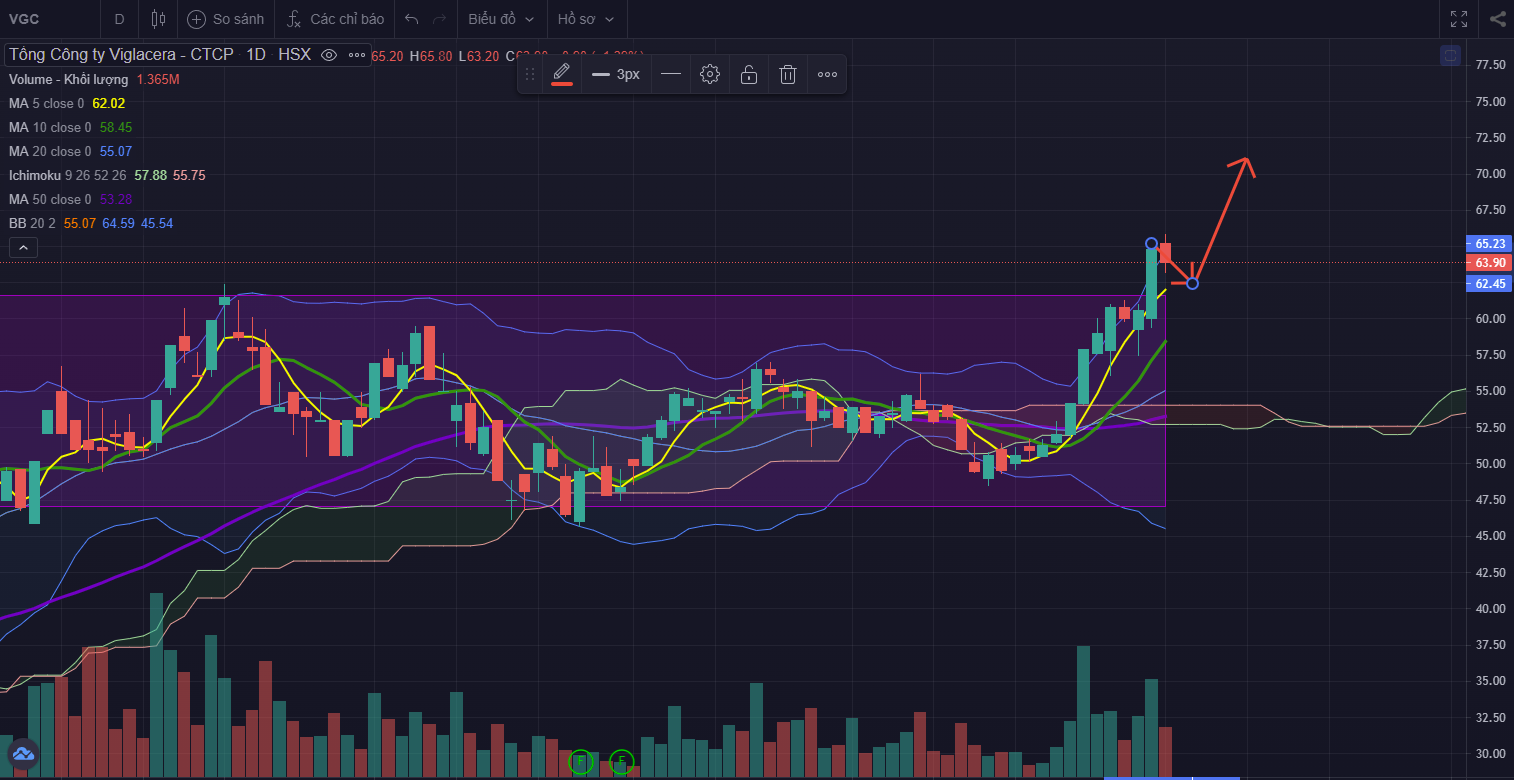Click the 65.23 blue price label

[x=1489, y=243]
